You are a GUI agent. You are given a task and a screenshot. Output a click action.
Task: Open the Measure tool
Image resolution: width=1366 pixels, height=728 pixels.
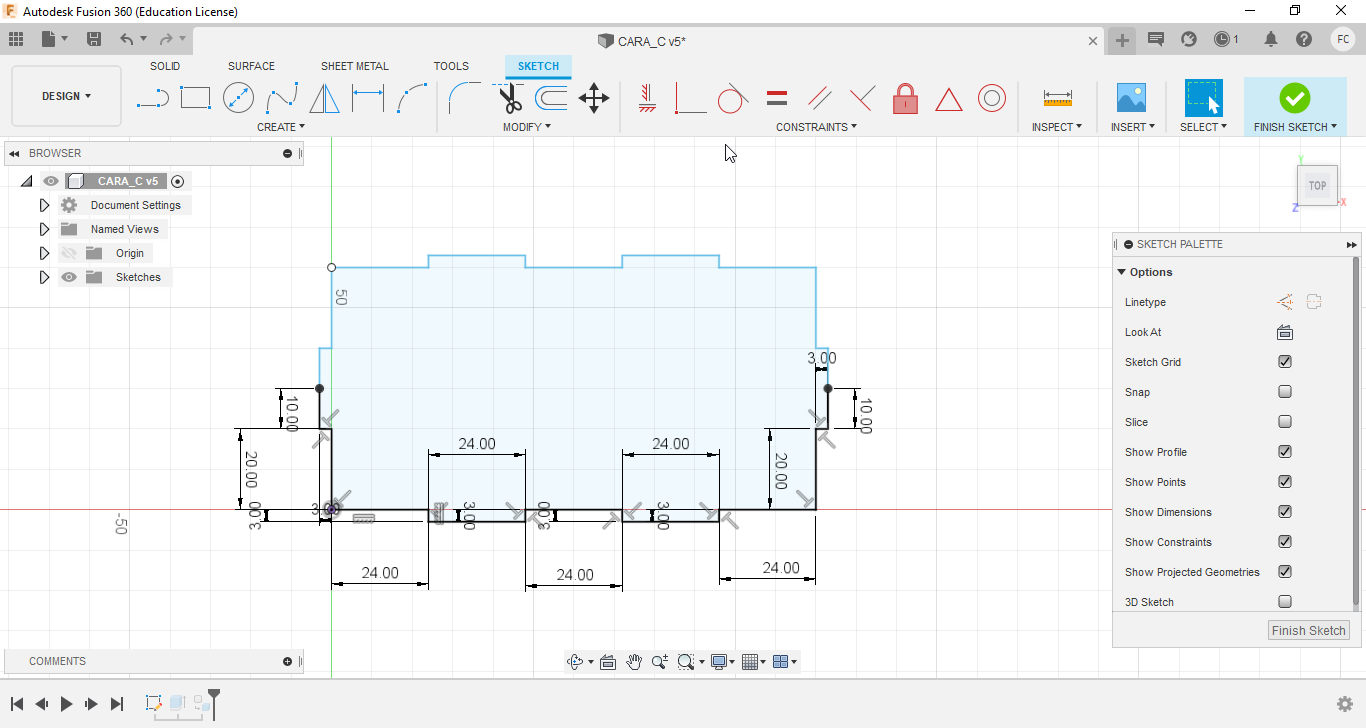(1057, 98)
